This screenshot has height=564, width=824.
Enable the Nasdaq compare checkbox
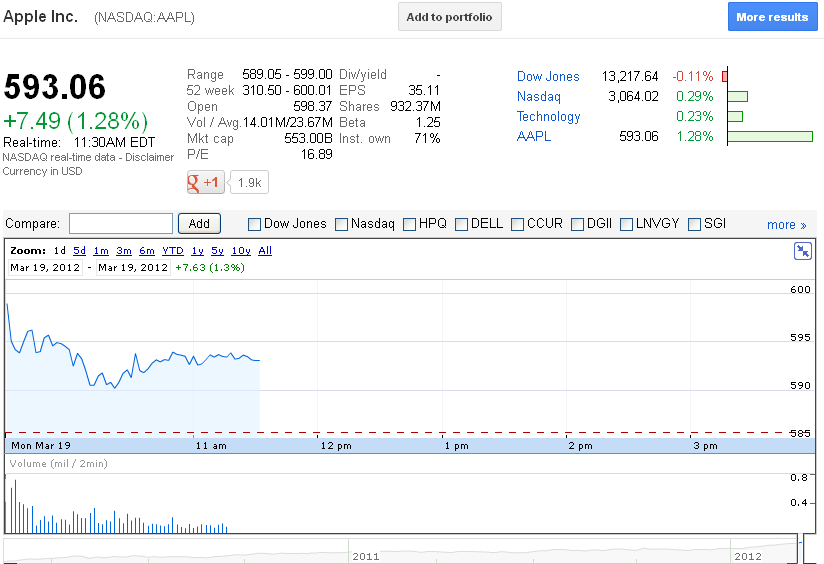tap(342, 224)
